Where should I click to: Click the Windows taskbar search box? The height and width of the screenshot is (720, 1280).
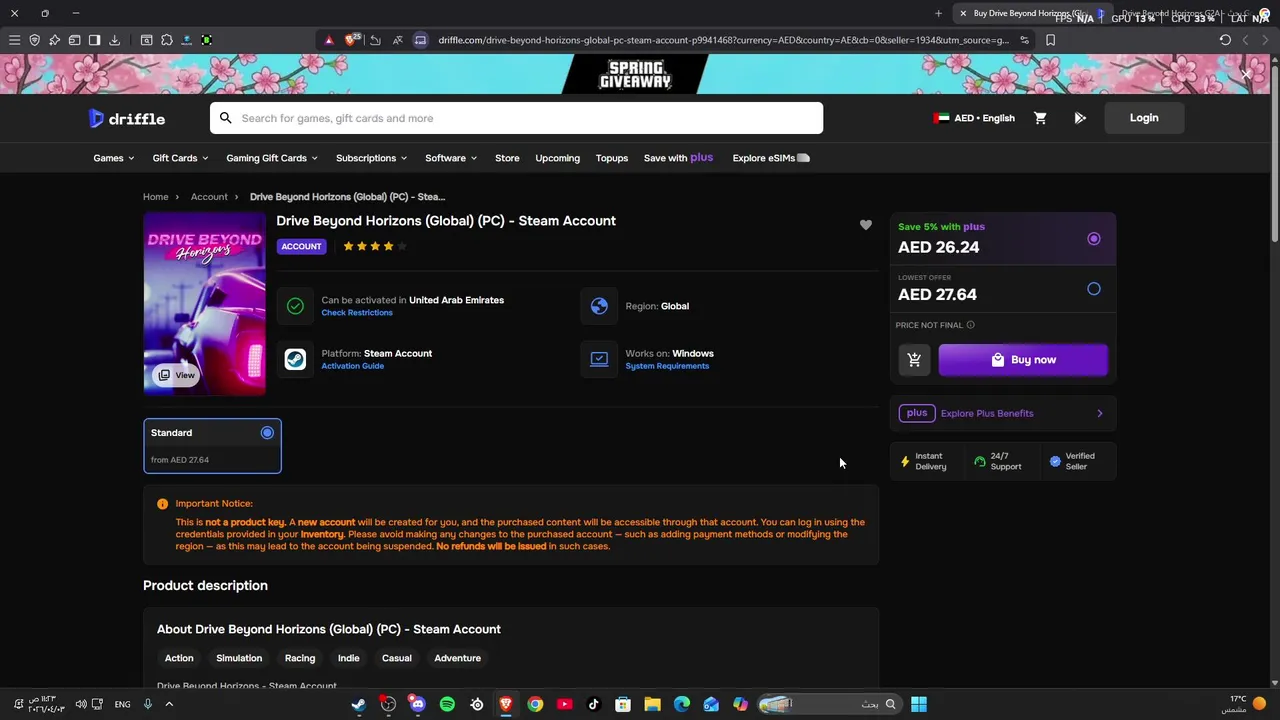coord(828,704)
